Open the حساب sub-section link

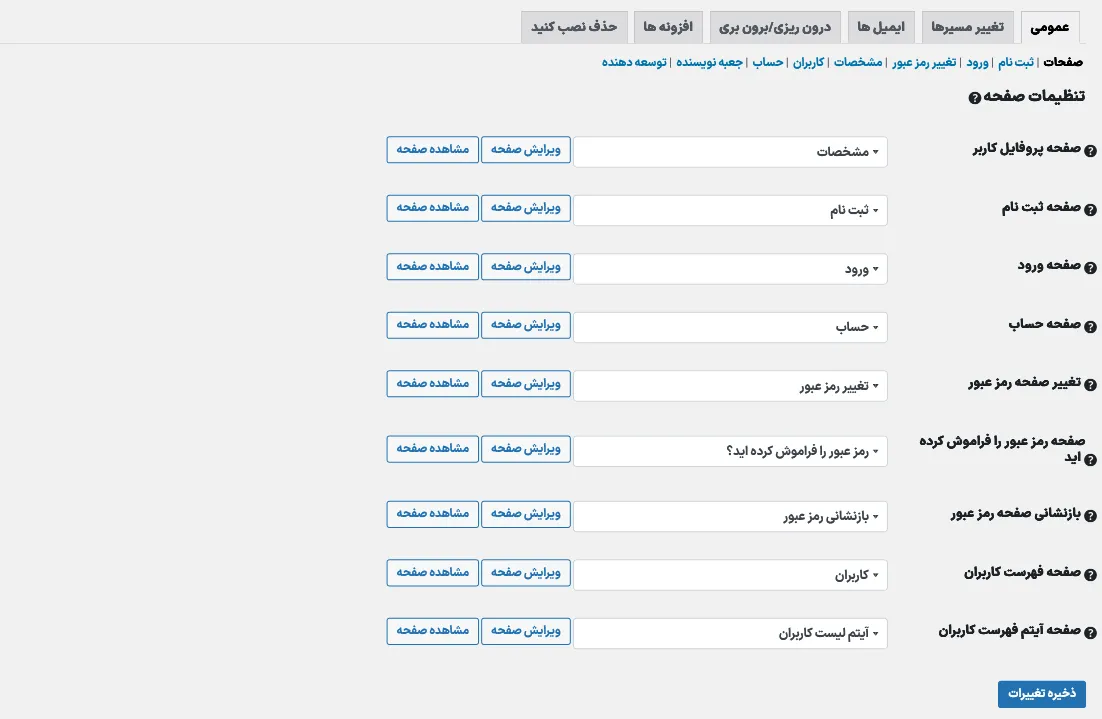click(x=767, y=63)
